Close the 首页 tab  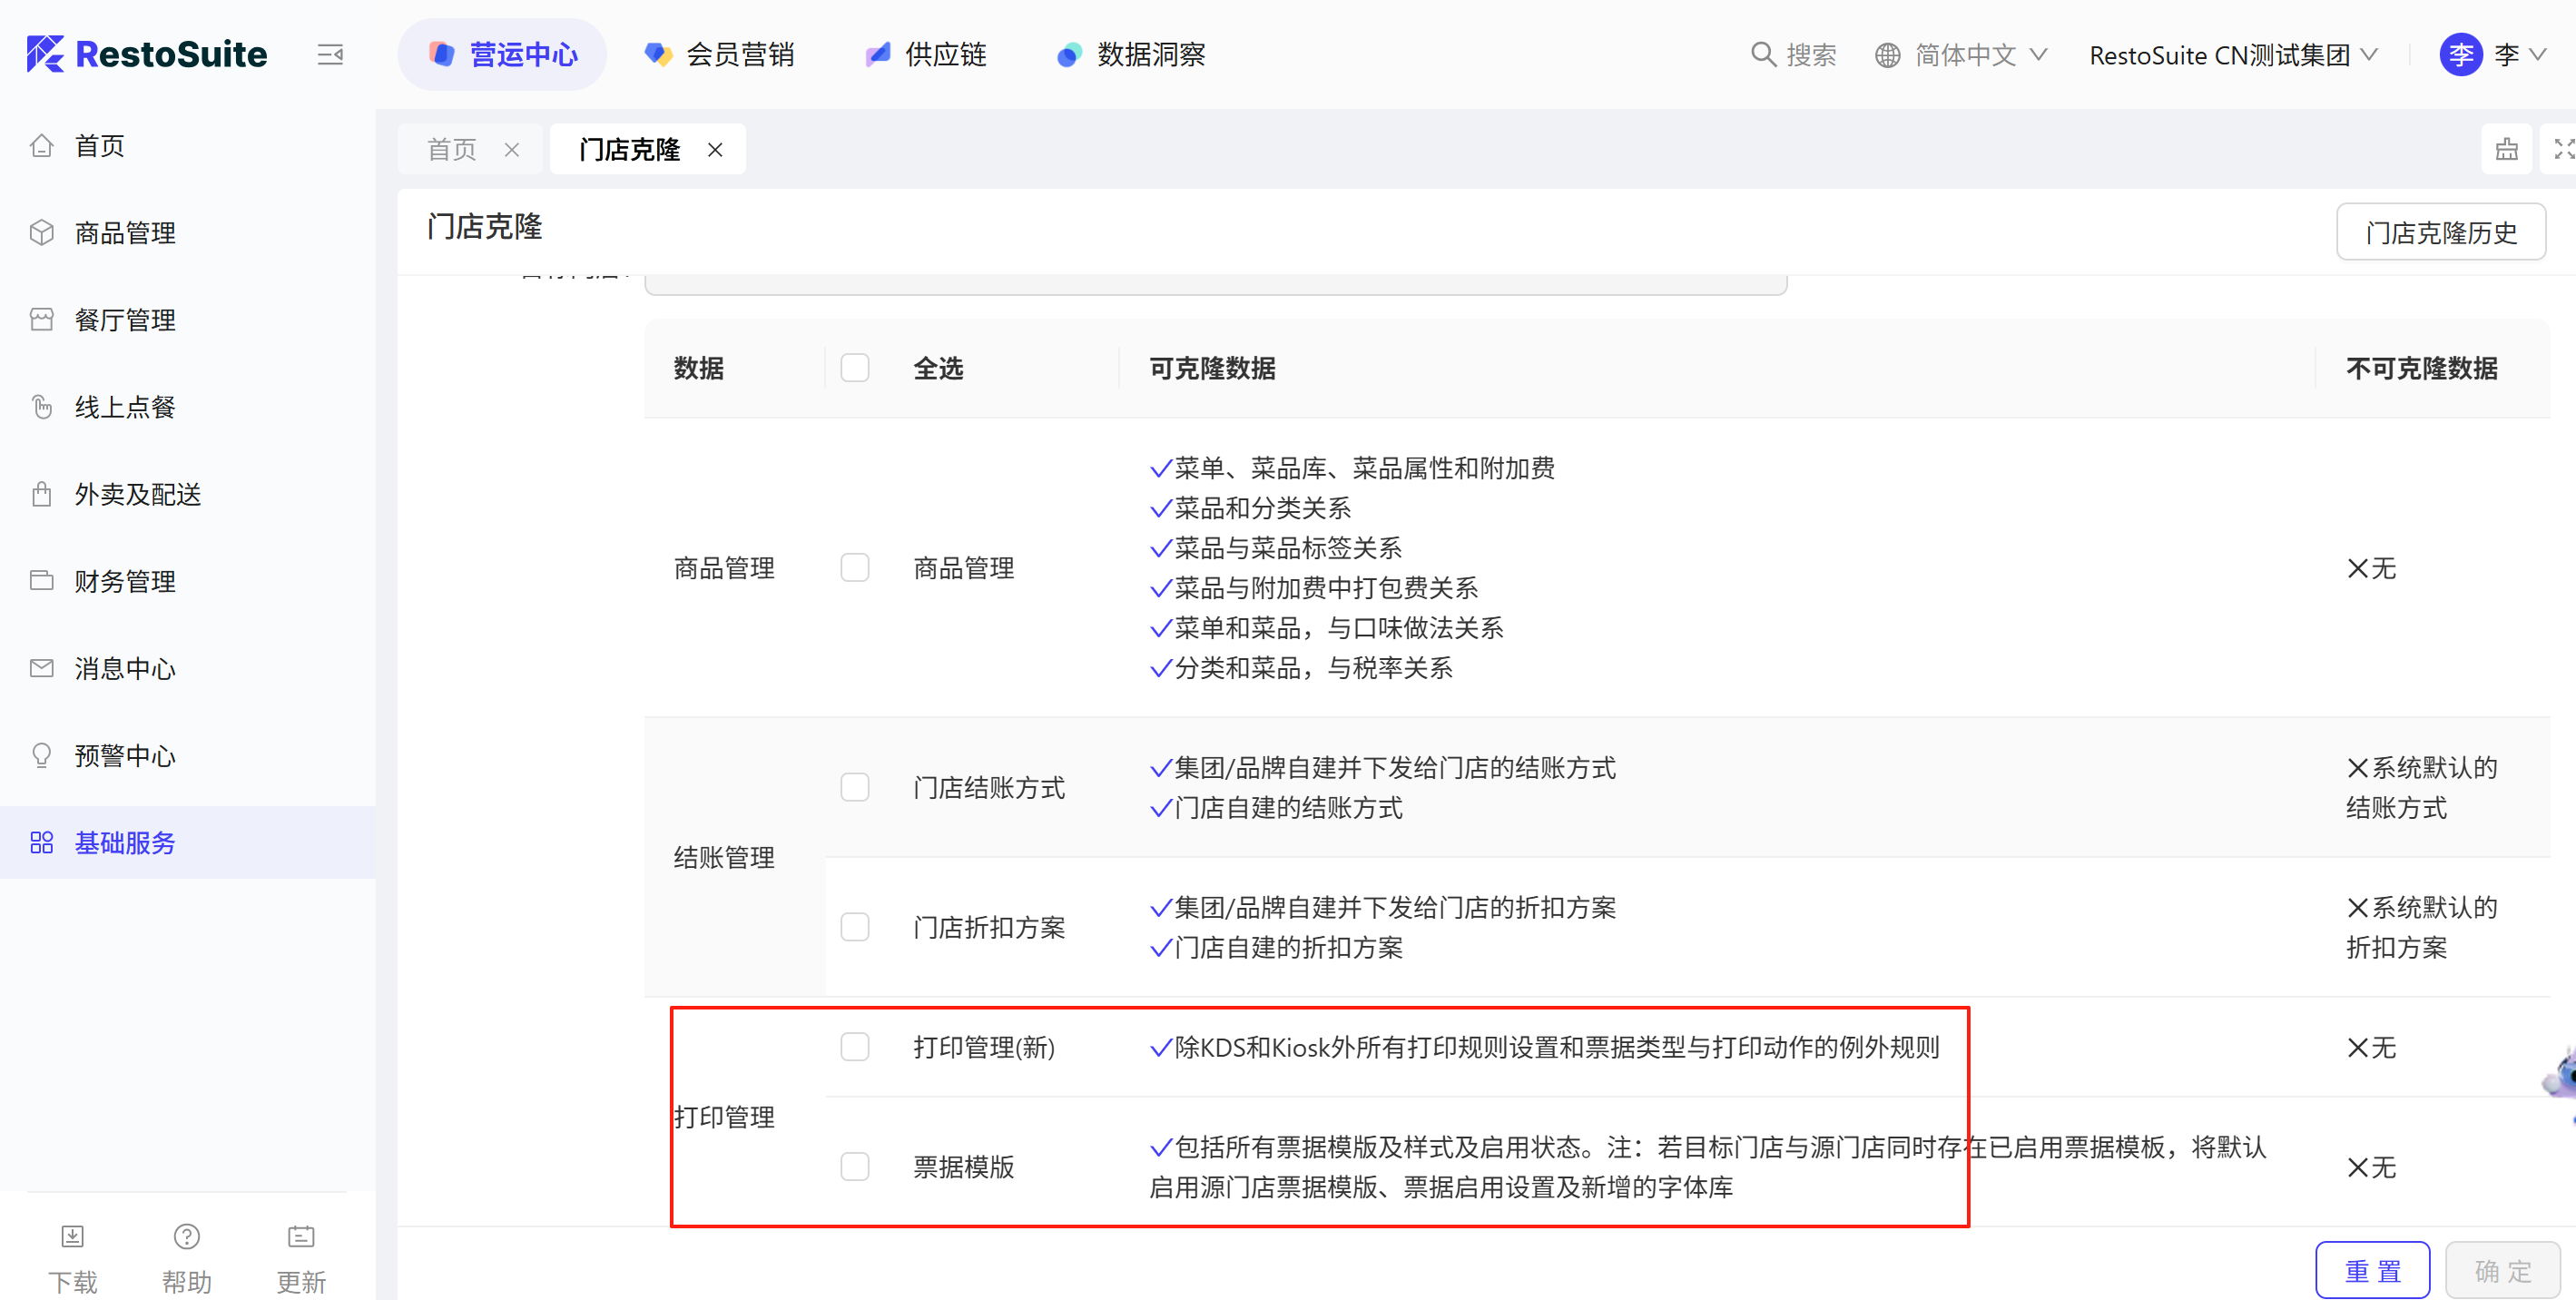(x=512, y=150)
